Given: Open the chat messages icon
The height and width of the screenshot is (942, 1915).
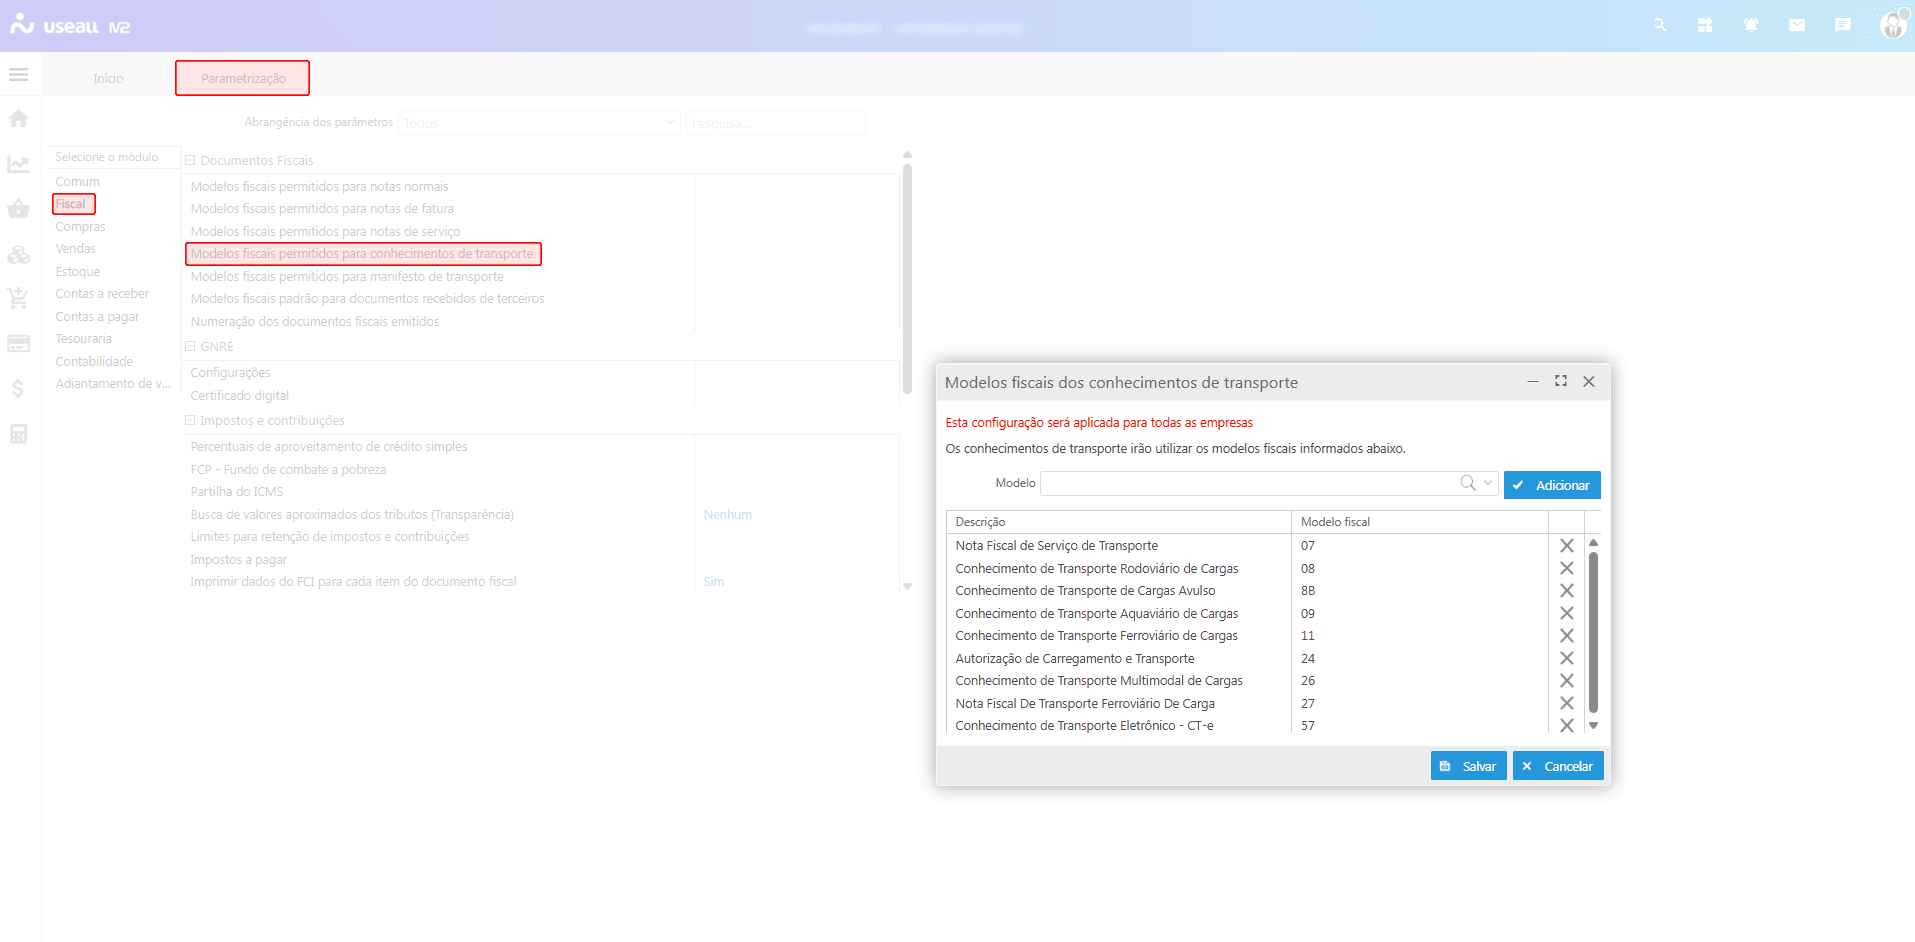Looking at the screenshot, I should [1843, 25].
